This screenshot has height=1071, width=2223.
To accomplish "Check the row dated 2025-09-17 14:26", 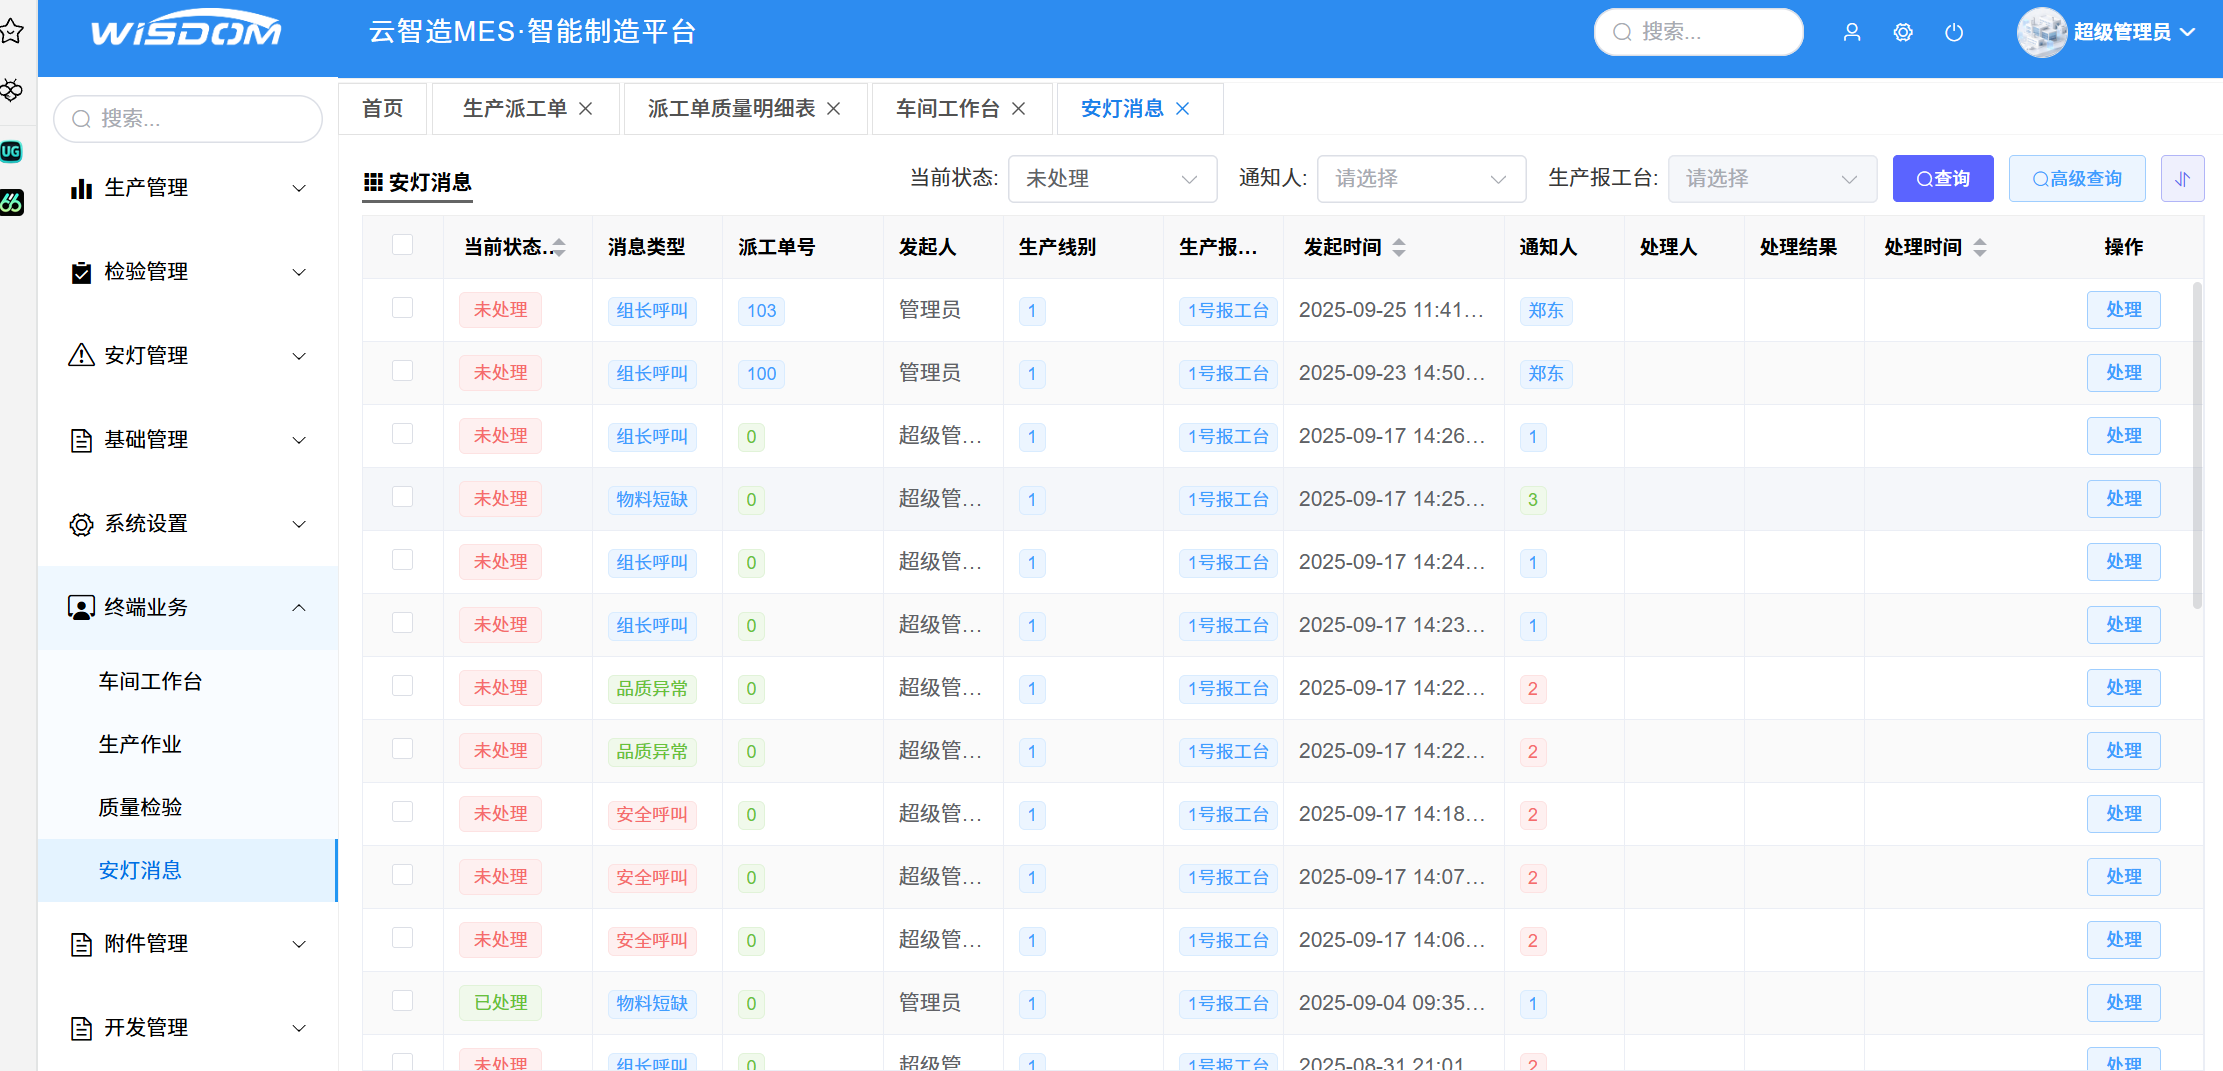I will (402, 434).
